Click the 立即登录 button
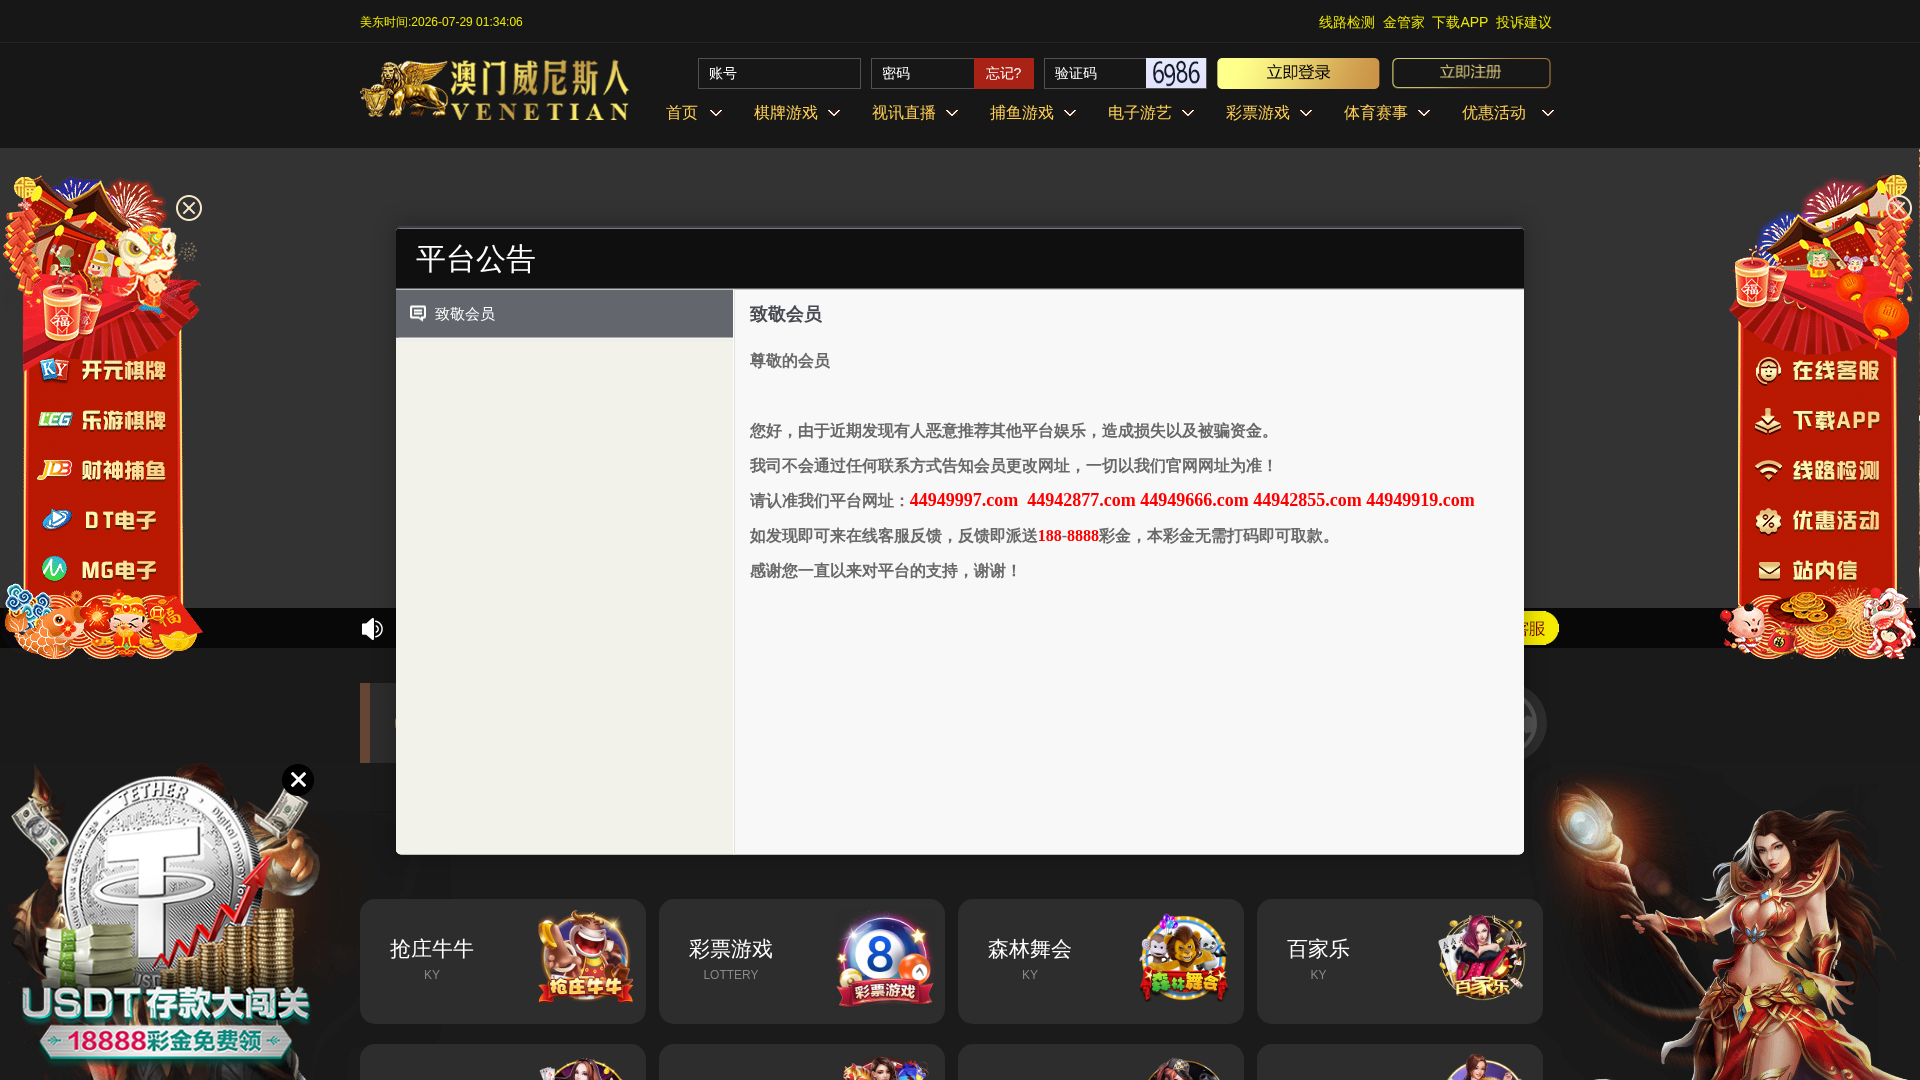The width and height of the screenshot is (1920, 1080). click(x=1298, y=73)
